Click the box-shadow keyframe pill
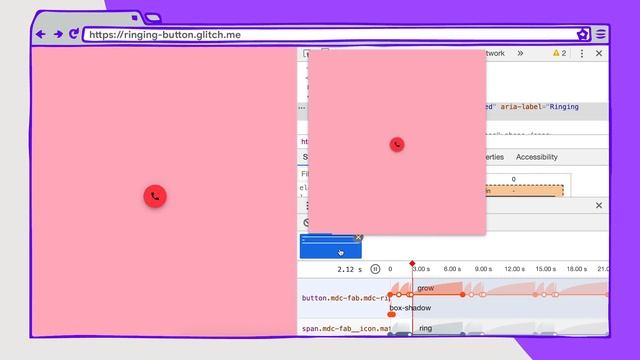This screenshot has height=360, width=640. tap(391, 314)
